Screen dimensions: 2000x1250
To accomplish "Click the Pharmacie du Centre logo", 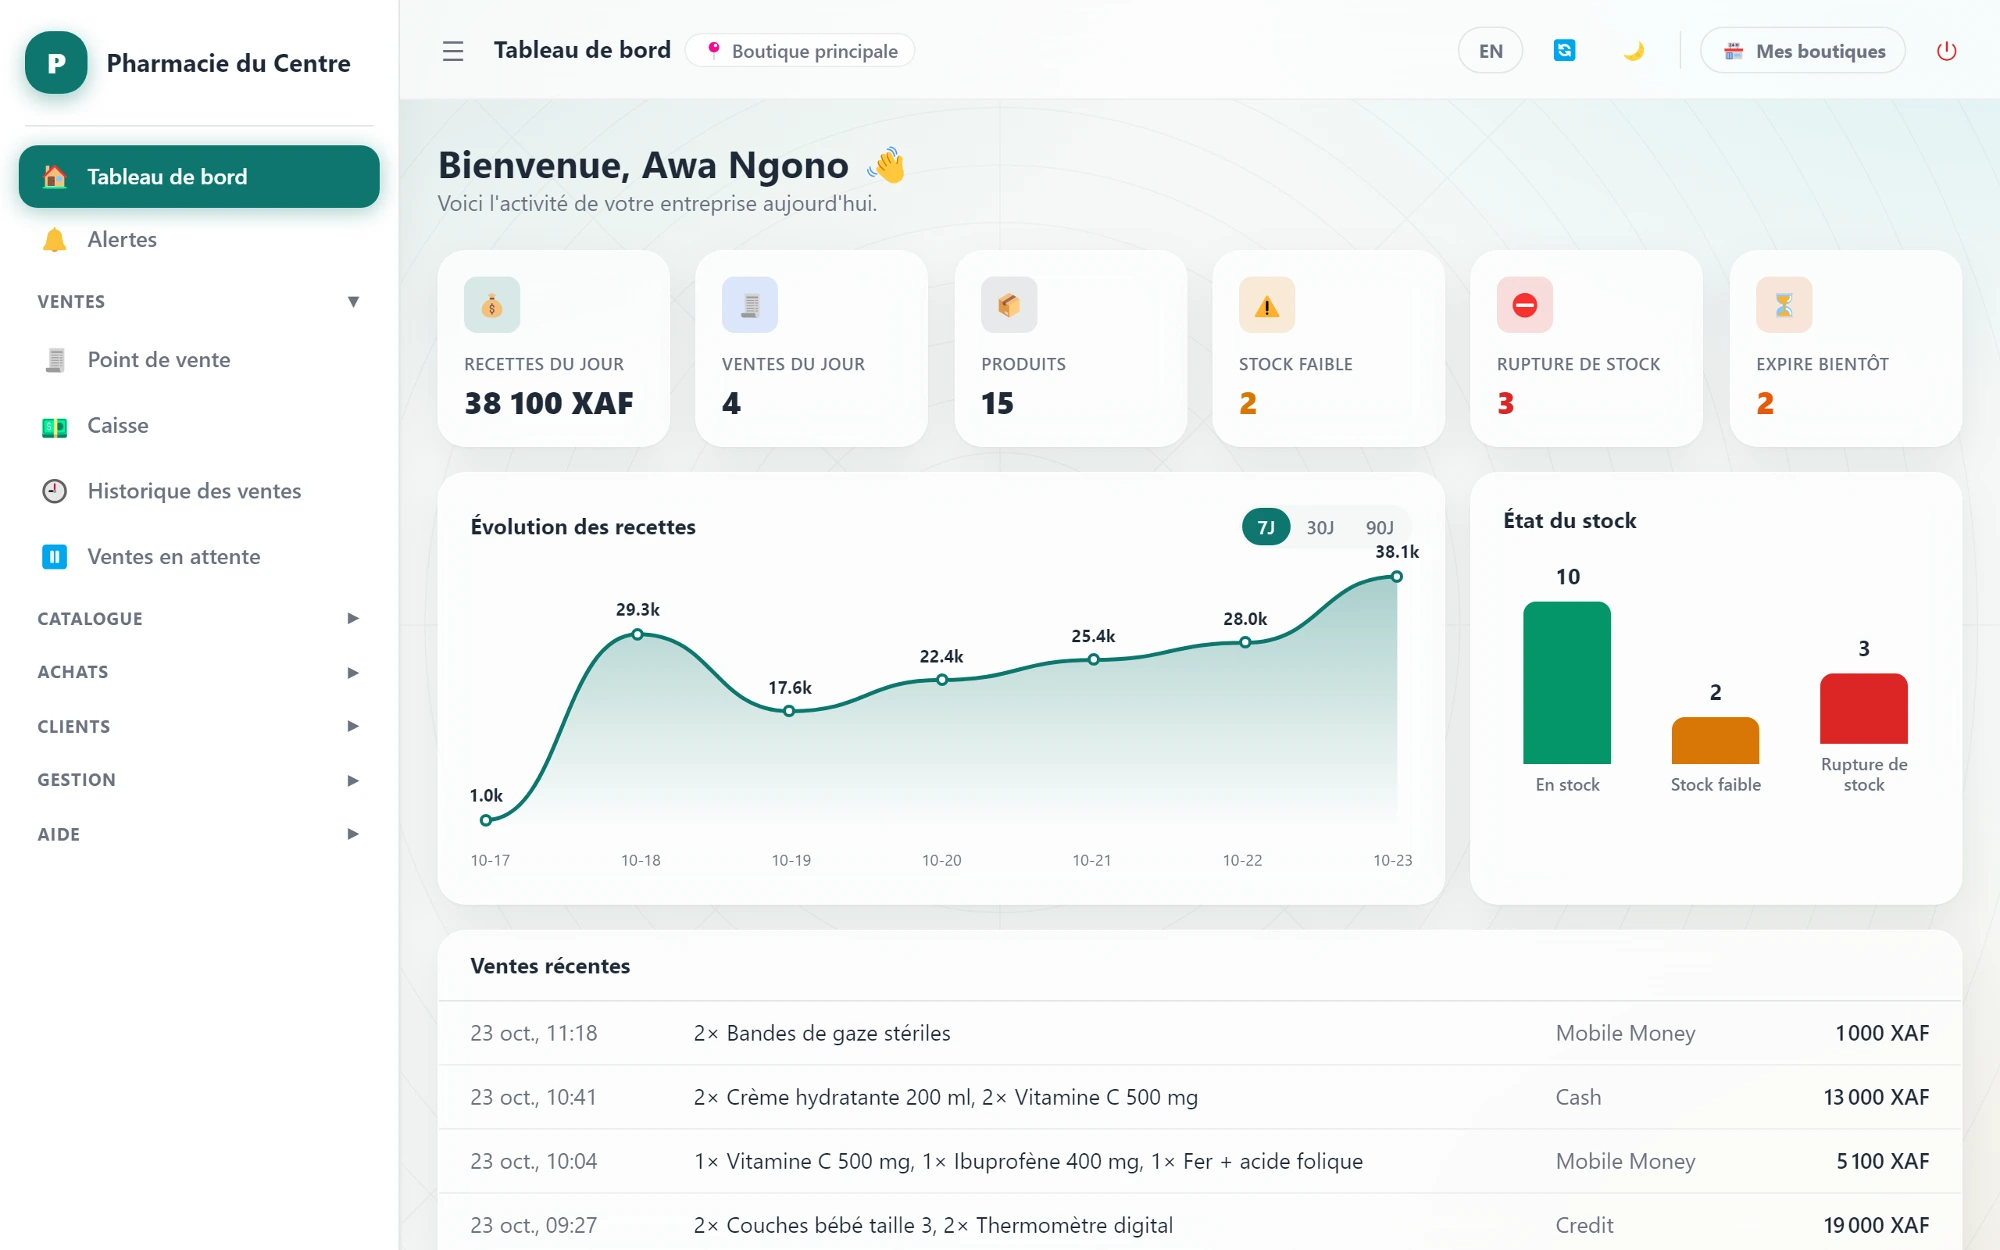I will [x=57, y=63].
